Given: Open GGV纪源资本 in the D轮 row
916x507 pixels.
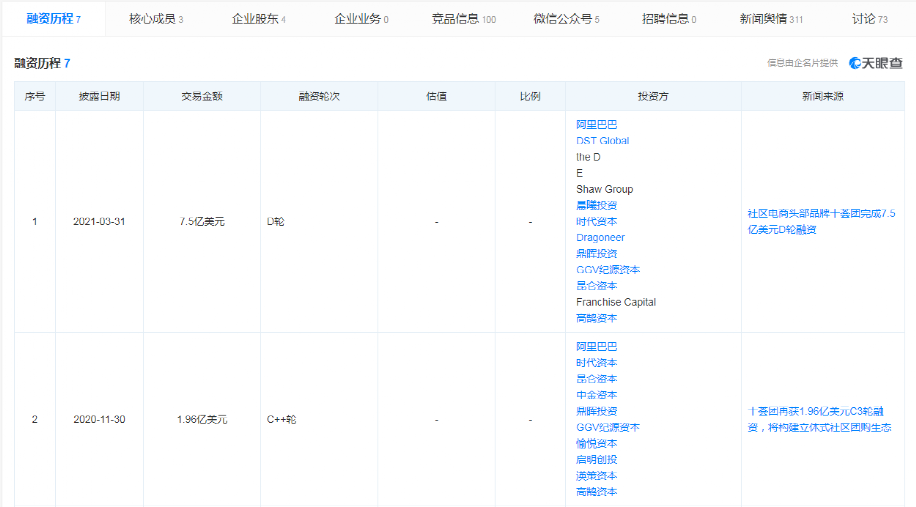Looking at the screenshot, I should (608, 270).
